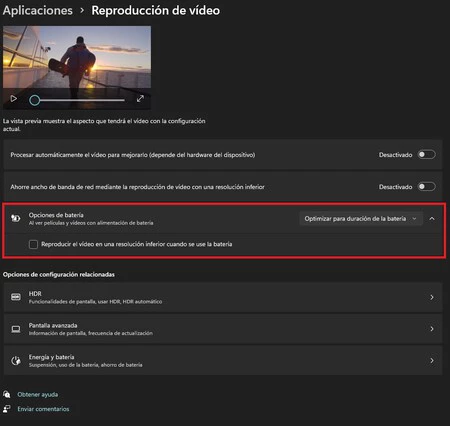Click the HDR display icon
Image resolution: width=450 pixels, height=426 pixels.
(x=16, y=297)
